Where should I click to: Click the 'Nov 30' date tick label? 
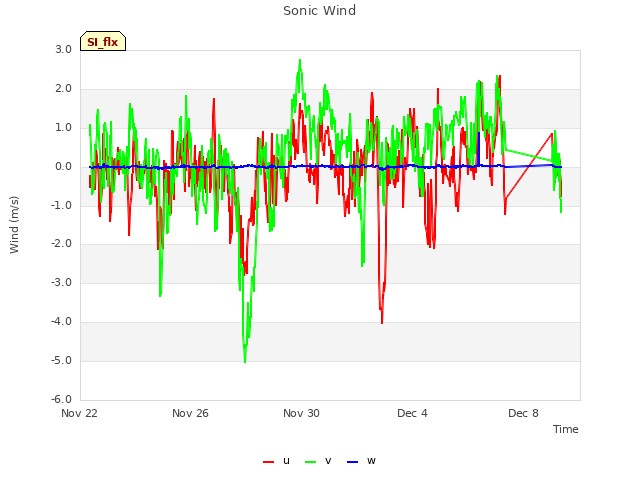(x=301, y=413)
